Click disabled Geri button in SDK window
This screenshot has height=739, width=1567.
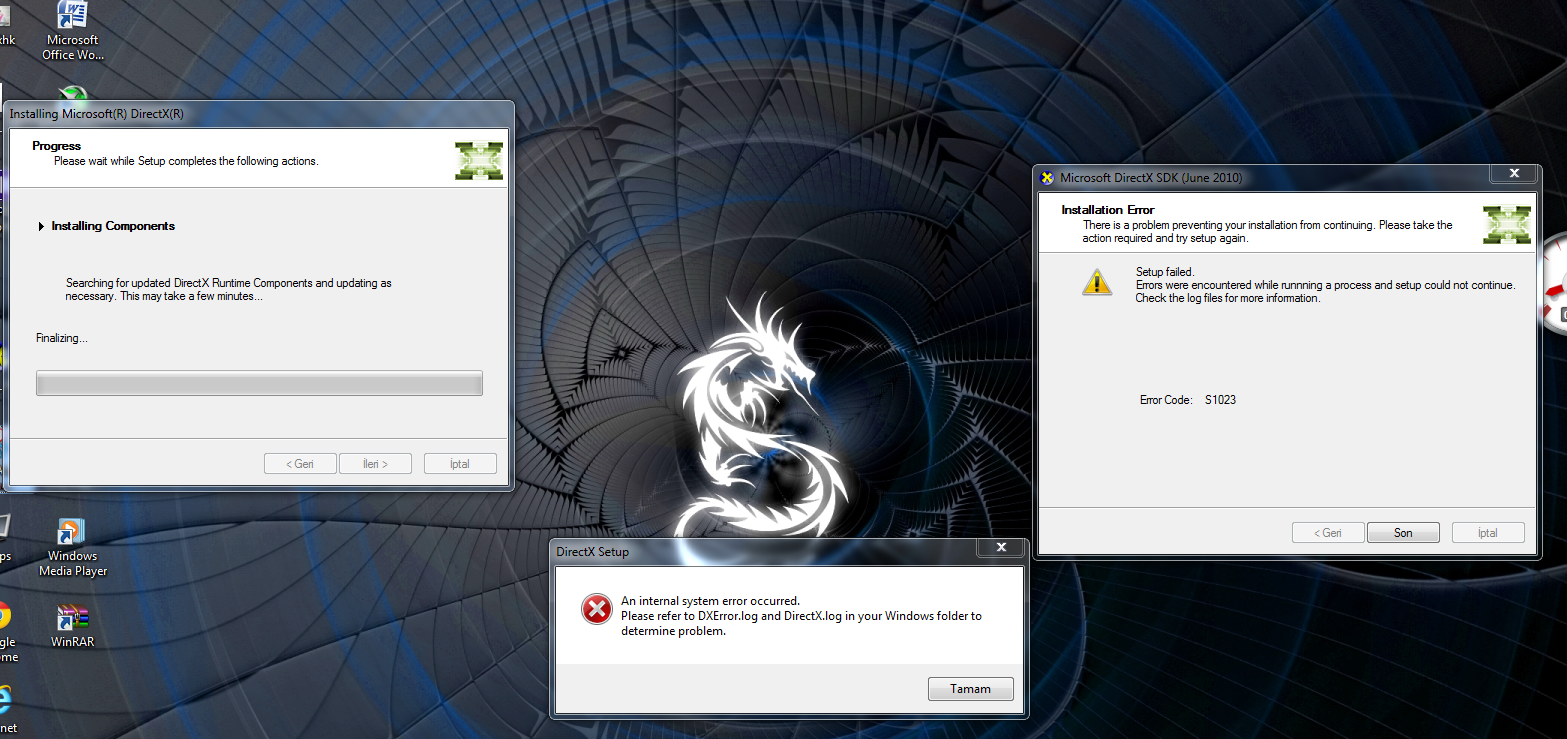(x=1328, y=533)
